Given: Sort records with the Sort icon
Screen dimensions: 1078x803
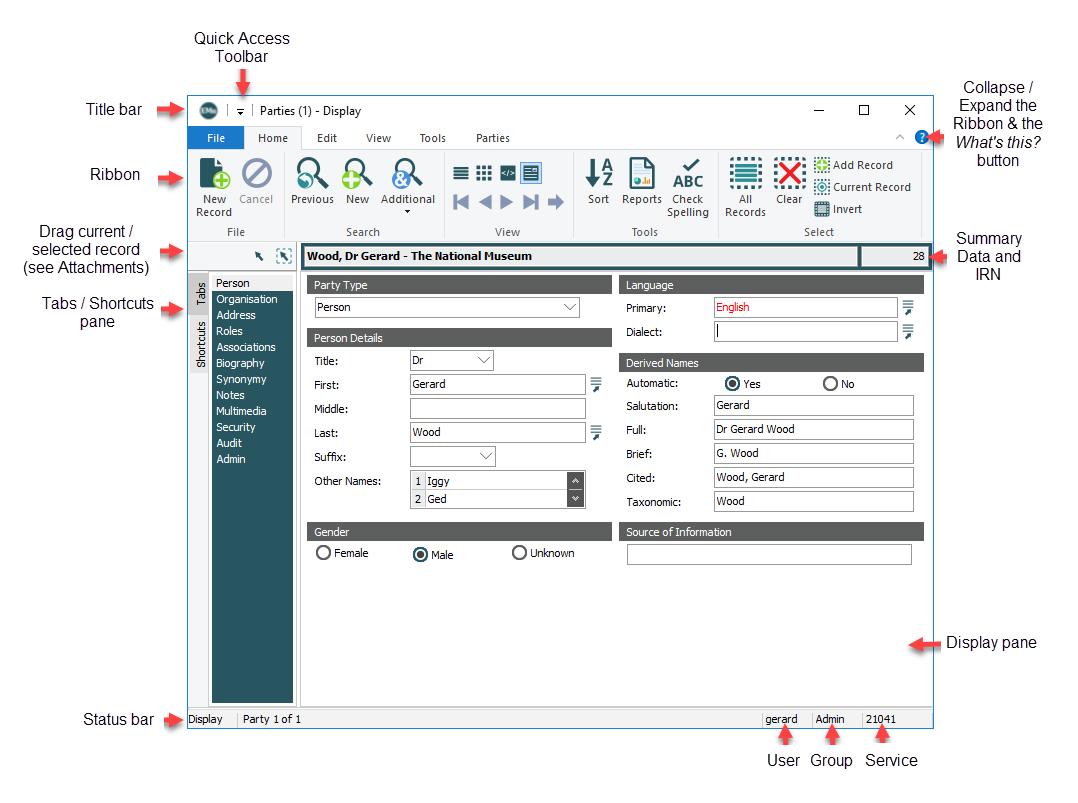Looking at the screenshot, I should click(598, 176).
